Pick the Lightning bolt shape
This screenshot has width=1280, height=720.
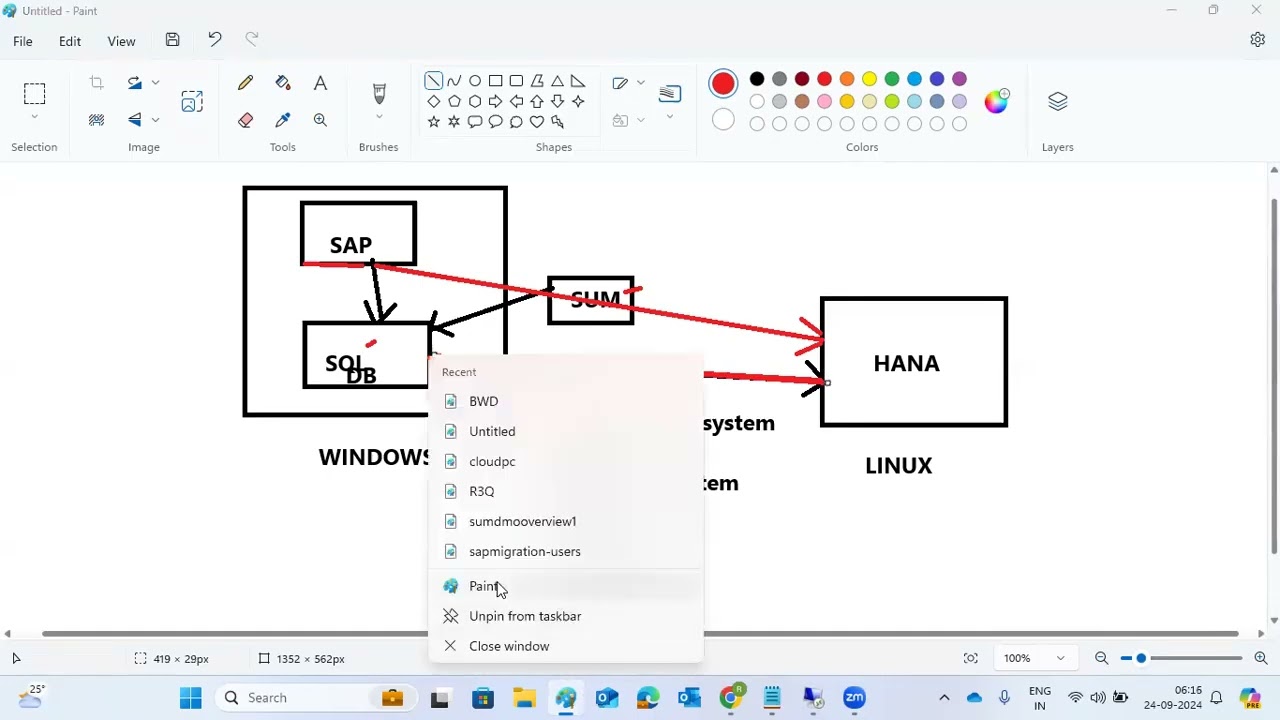[557, 122]
